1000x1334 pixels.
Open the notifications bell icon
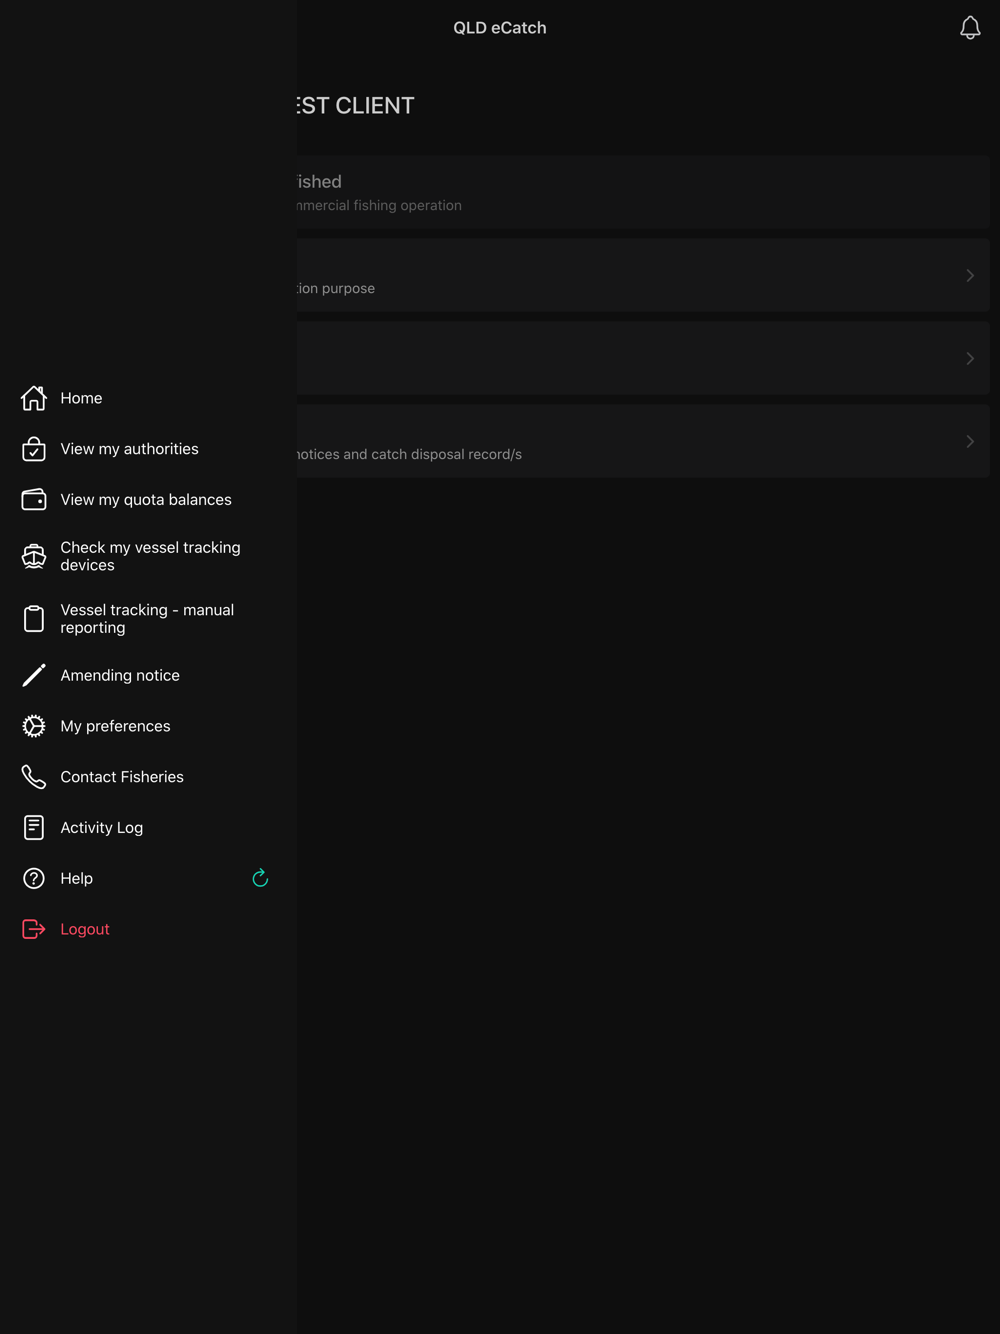click(970, 28)
